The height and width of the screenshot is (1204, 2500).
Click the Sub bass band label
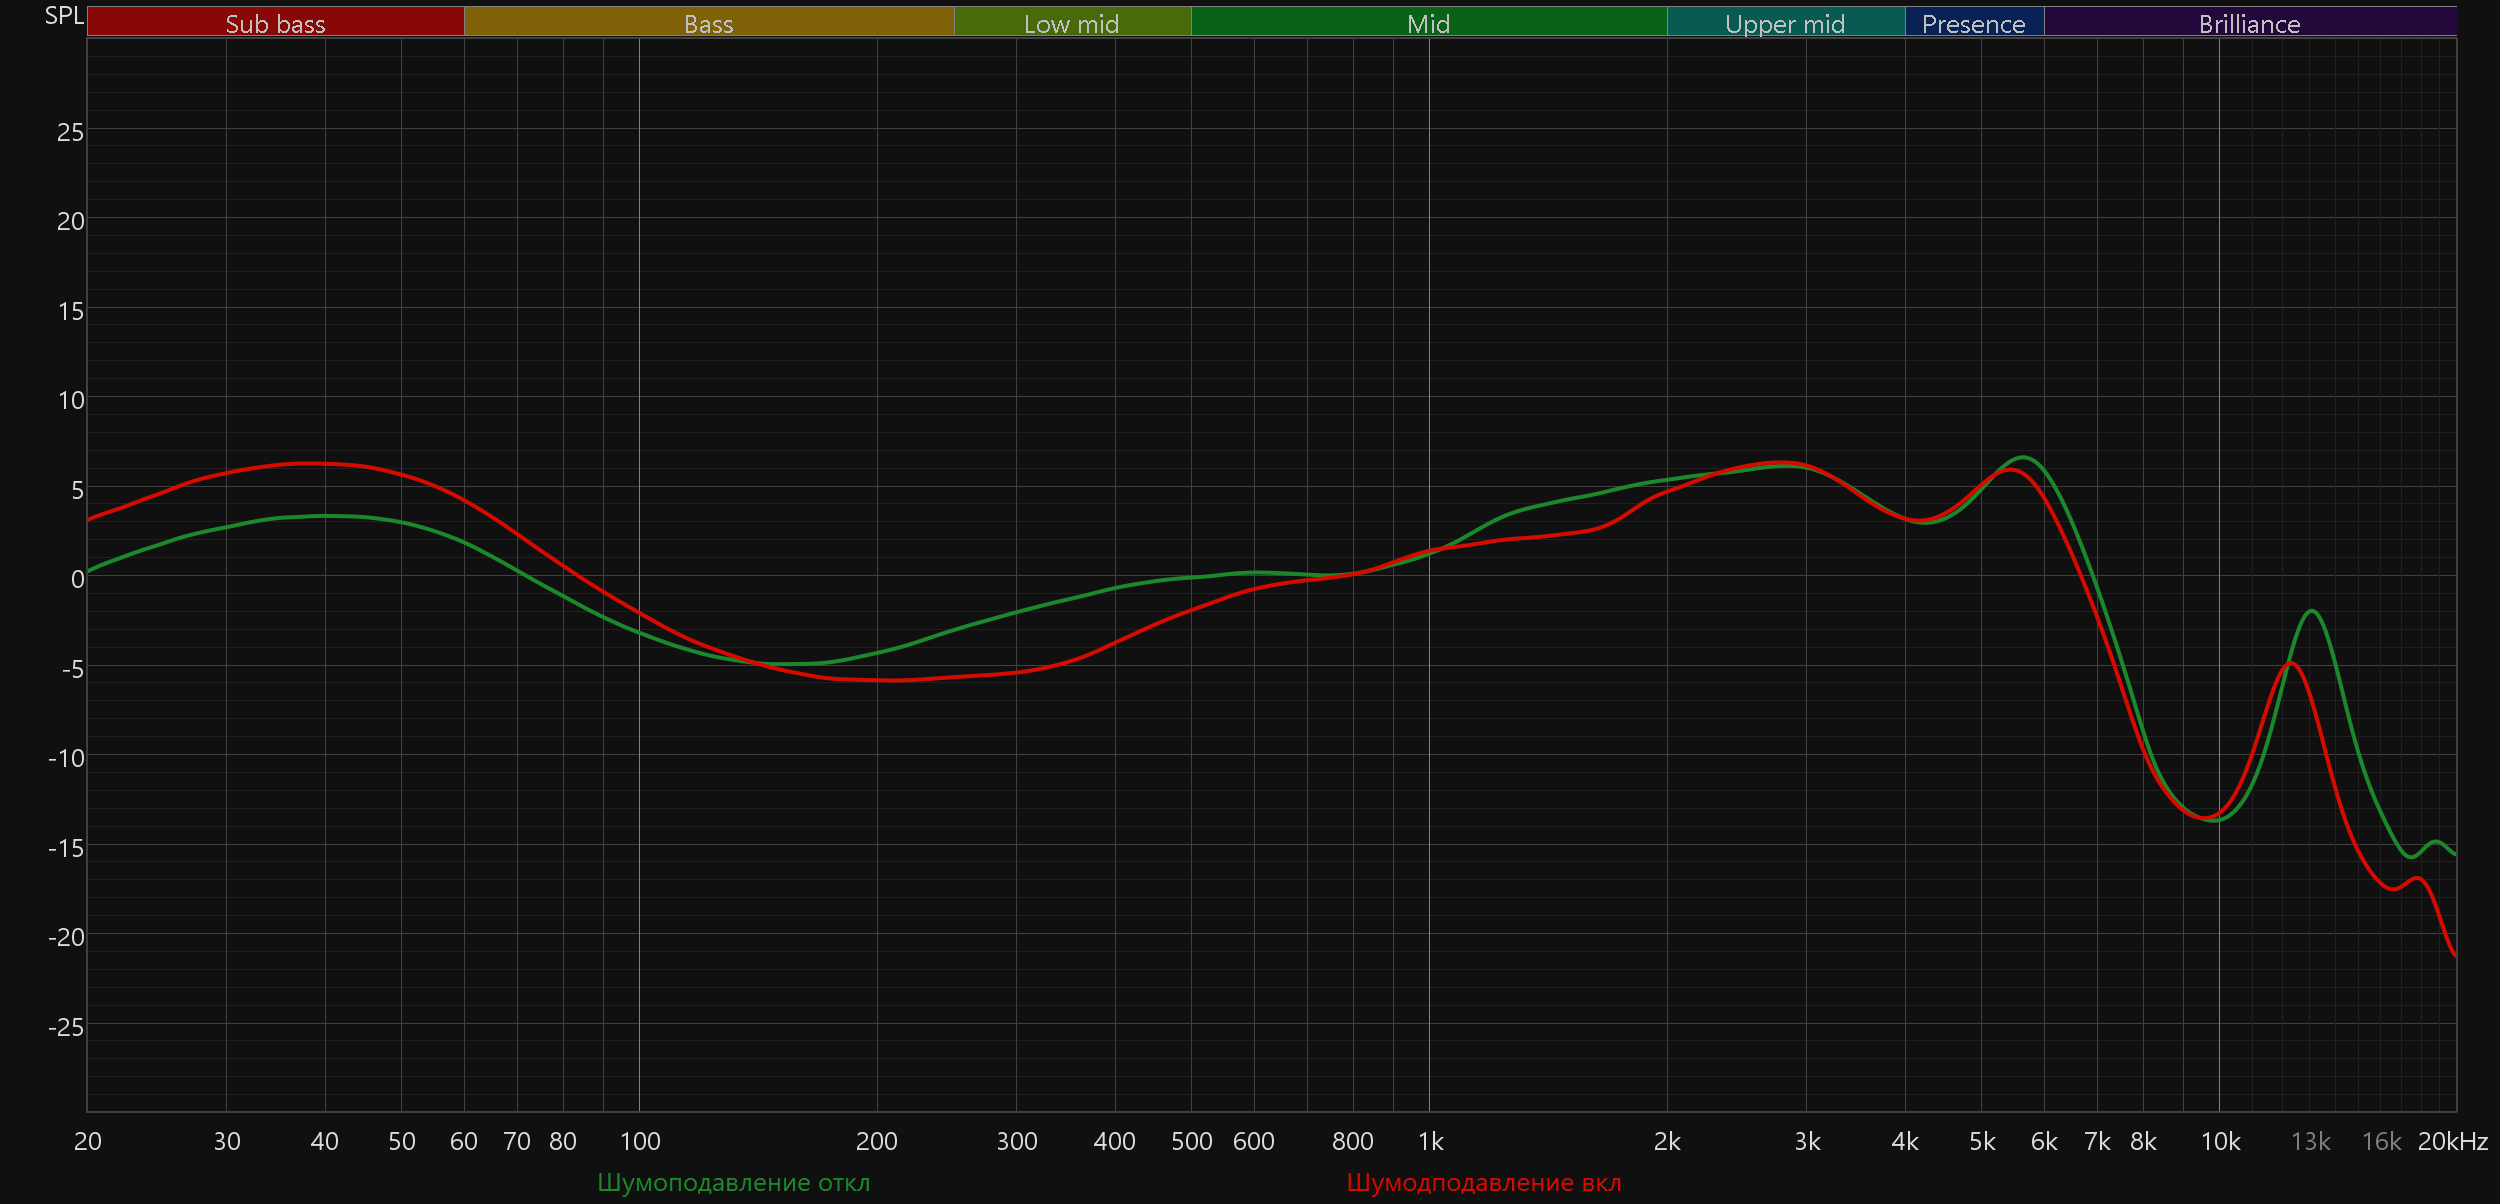[x=275, y=23]
